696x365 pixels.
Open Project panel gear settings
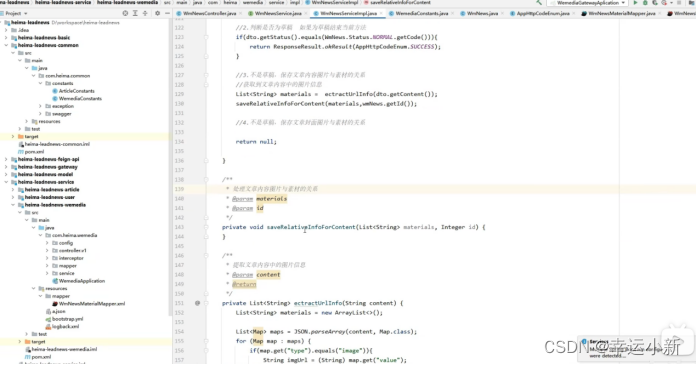coord(157,13)
